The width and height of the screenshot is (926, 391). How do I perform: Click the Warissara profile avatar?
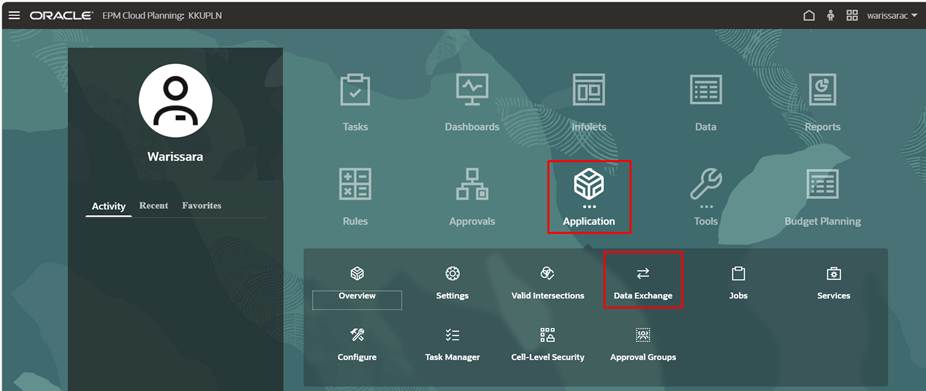point(175,100)
